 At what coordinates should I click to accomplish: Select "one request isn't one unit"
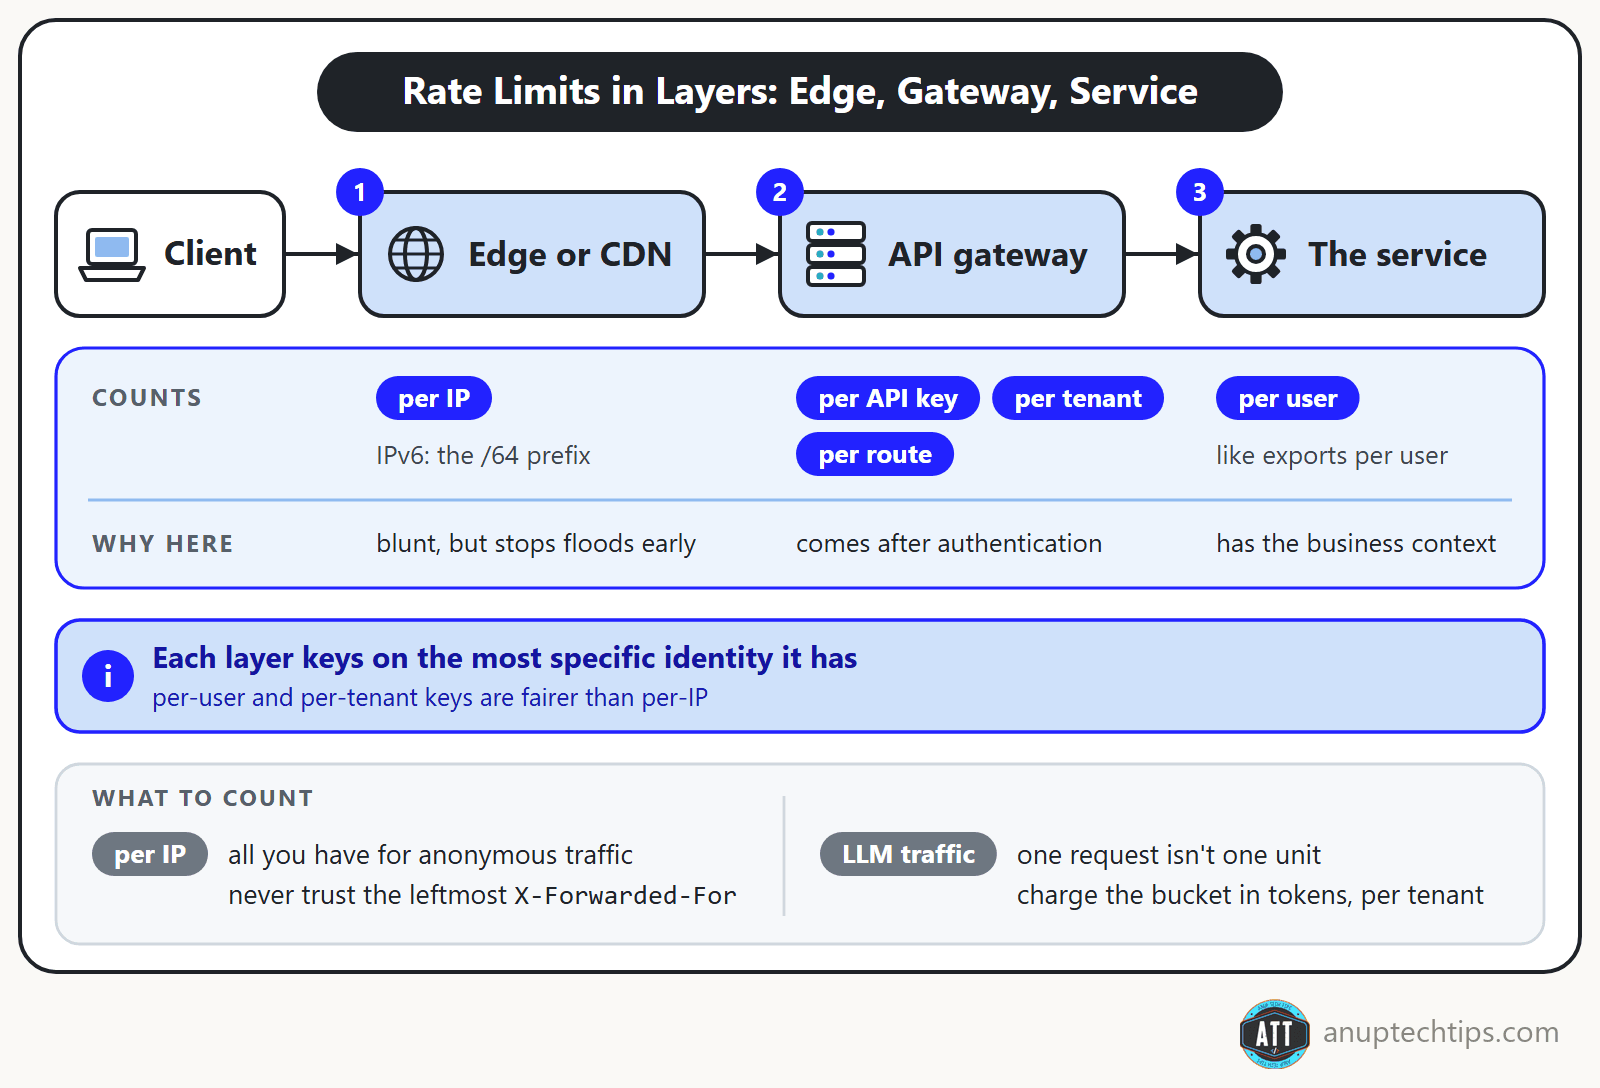[1169, 855]
